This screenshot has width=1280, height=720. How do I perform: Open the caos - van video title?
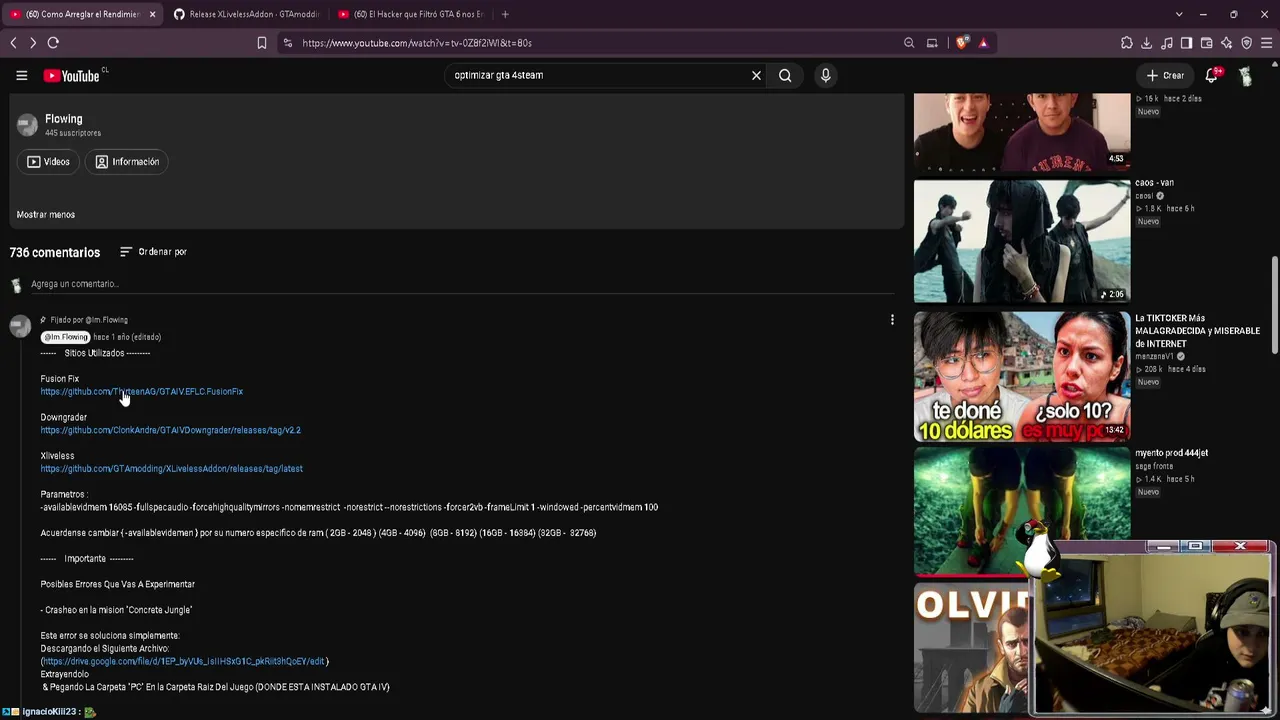(1155, 183)
